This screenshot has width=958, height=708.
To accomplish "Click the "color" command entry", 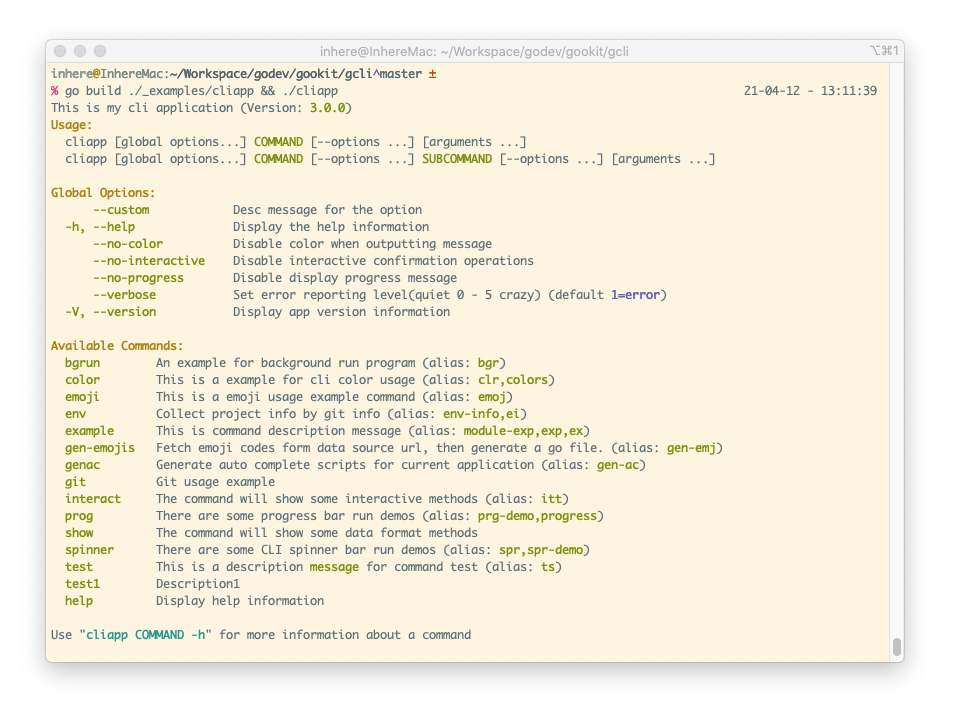I will click(81, 379).
